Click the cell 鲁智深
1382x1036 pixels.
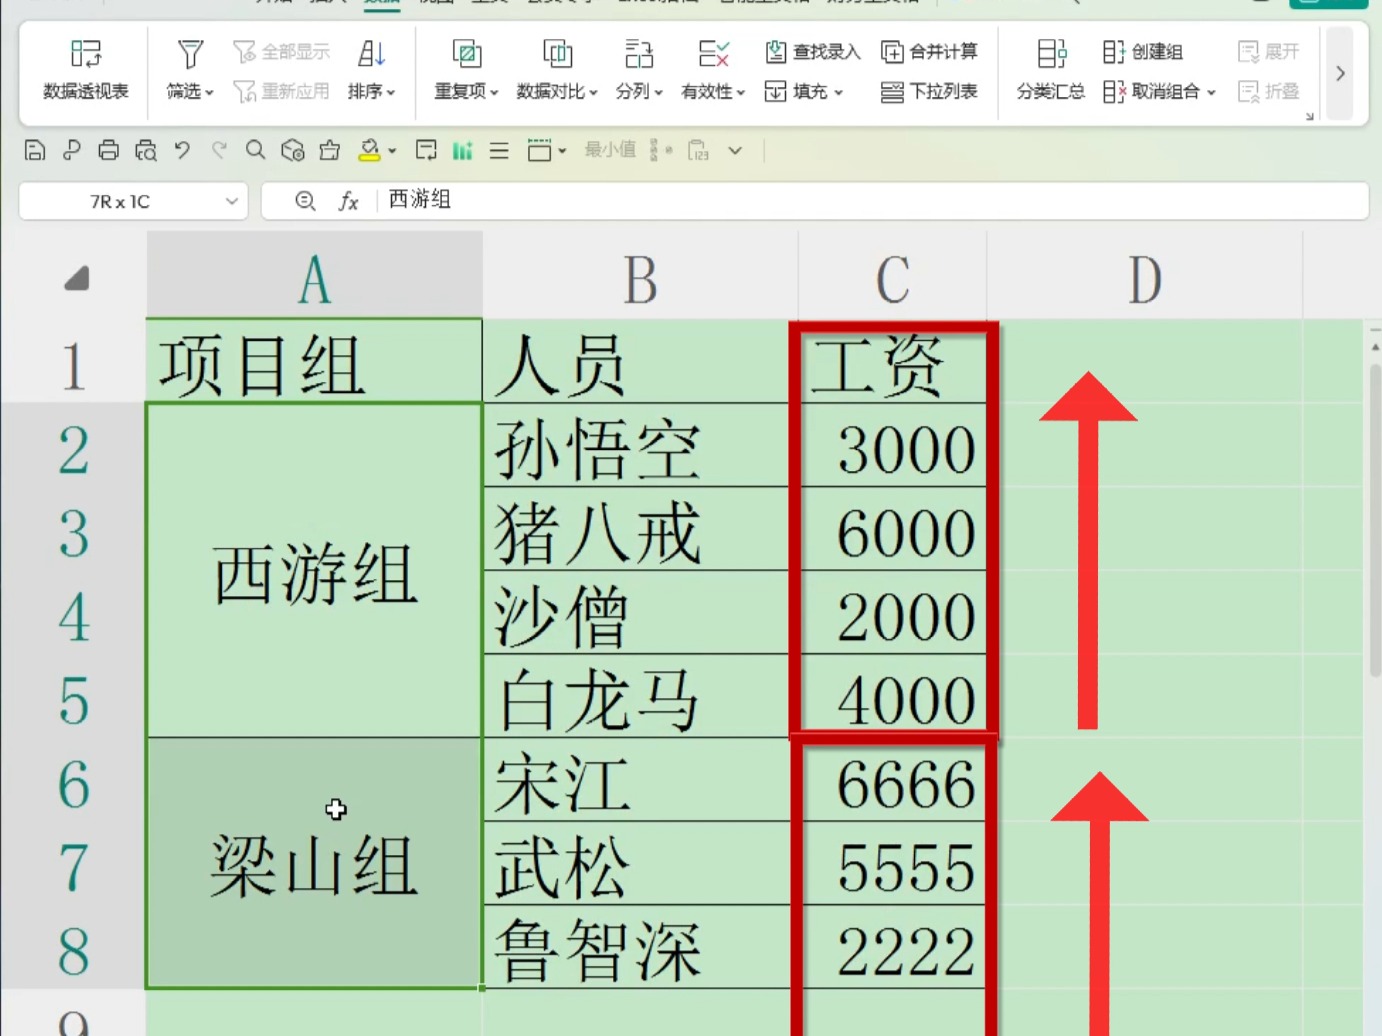[x=640, y=948]
